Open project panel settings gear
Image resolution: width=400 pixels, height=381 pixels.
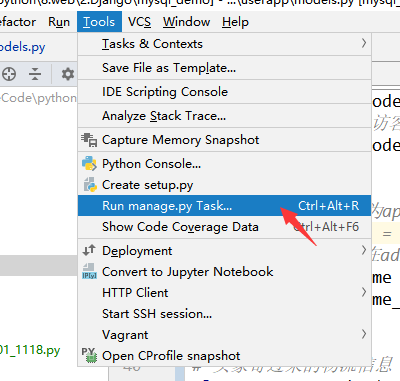point(68,74)
